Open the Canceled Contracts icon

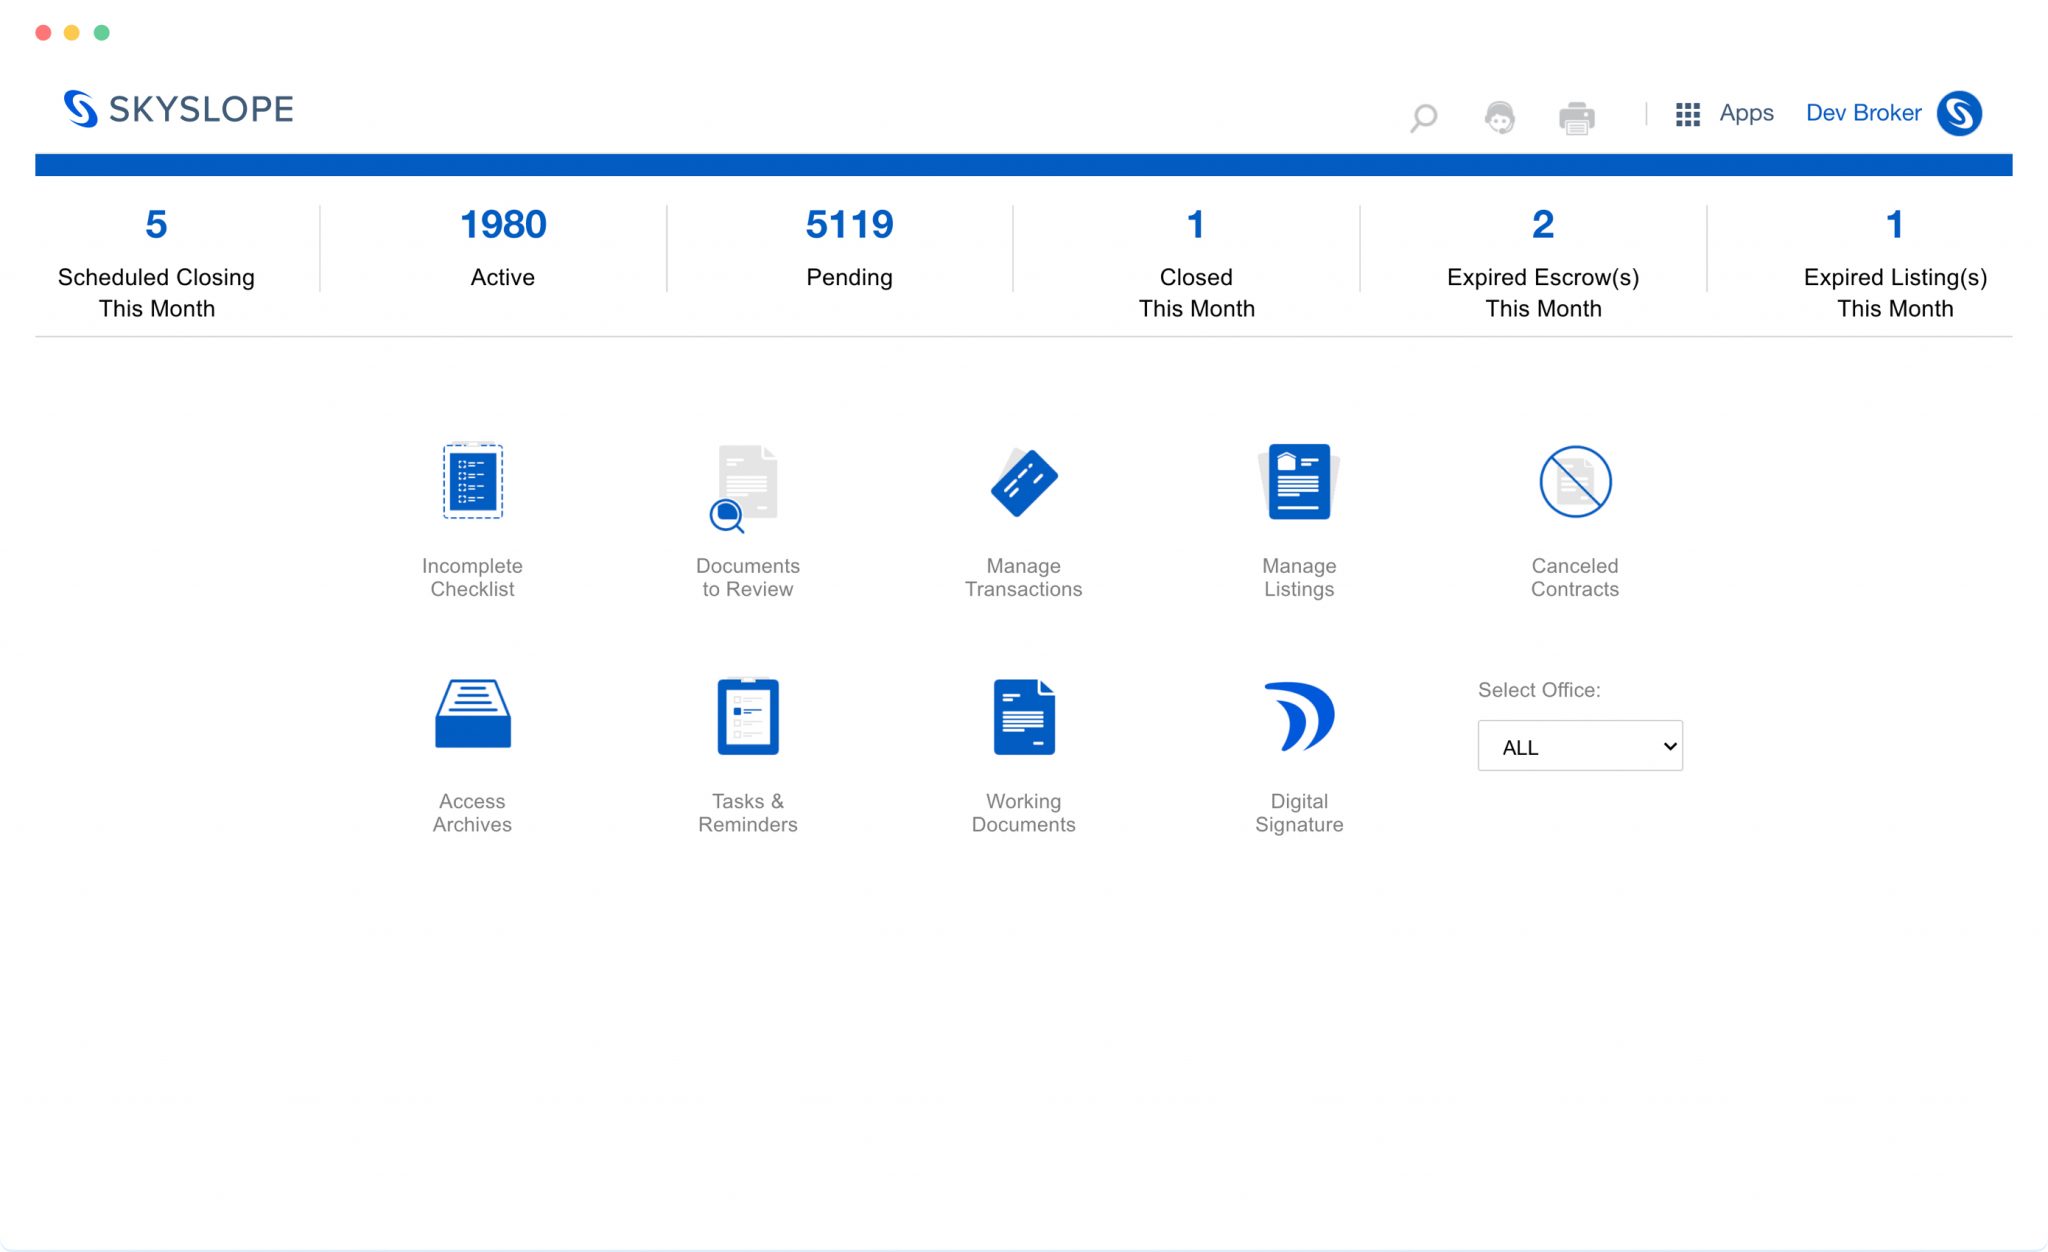point(1574,482)
